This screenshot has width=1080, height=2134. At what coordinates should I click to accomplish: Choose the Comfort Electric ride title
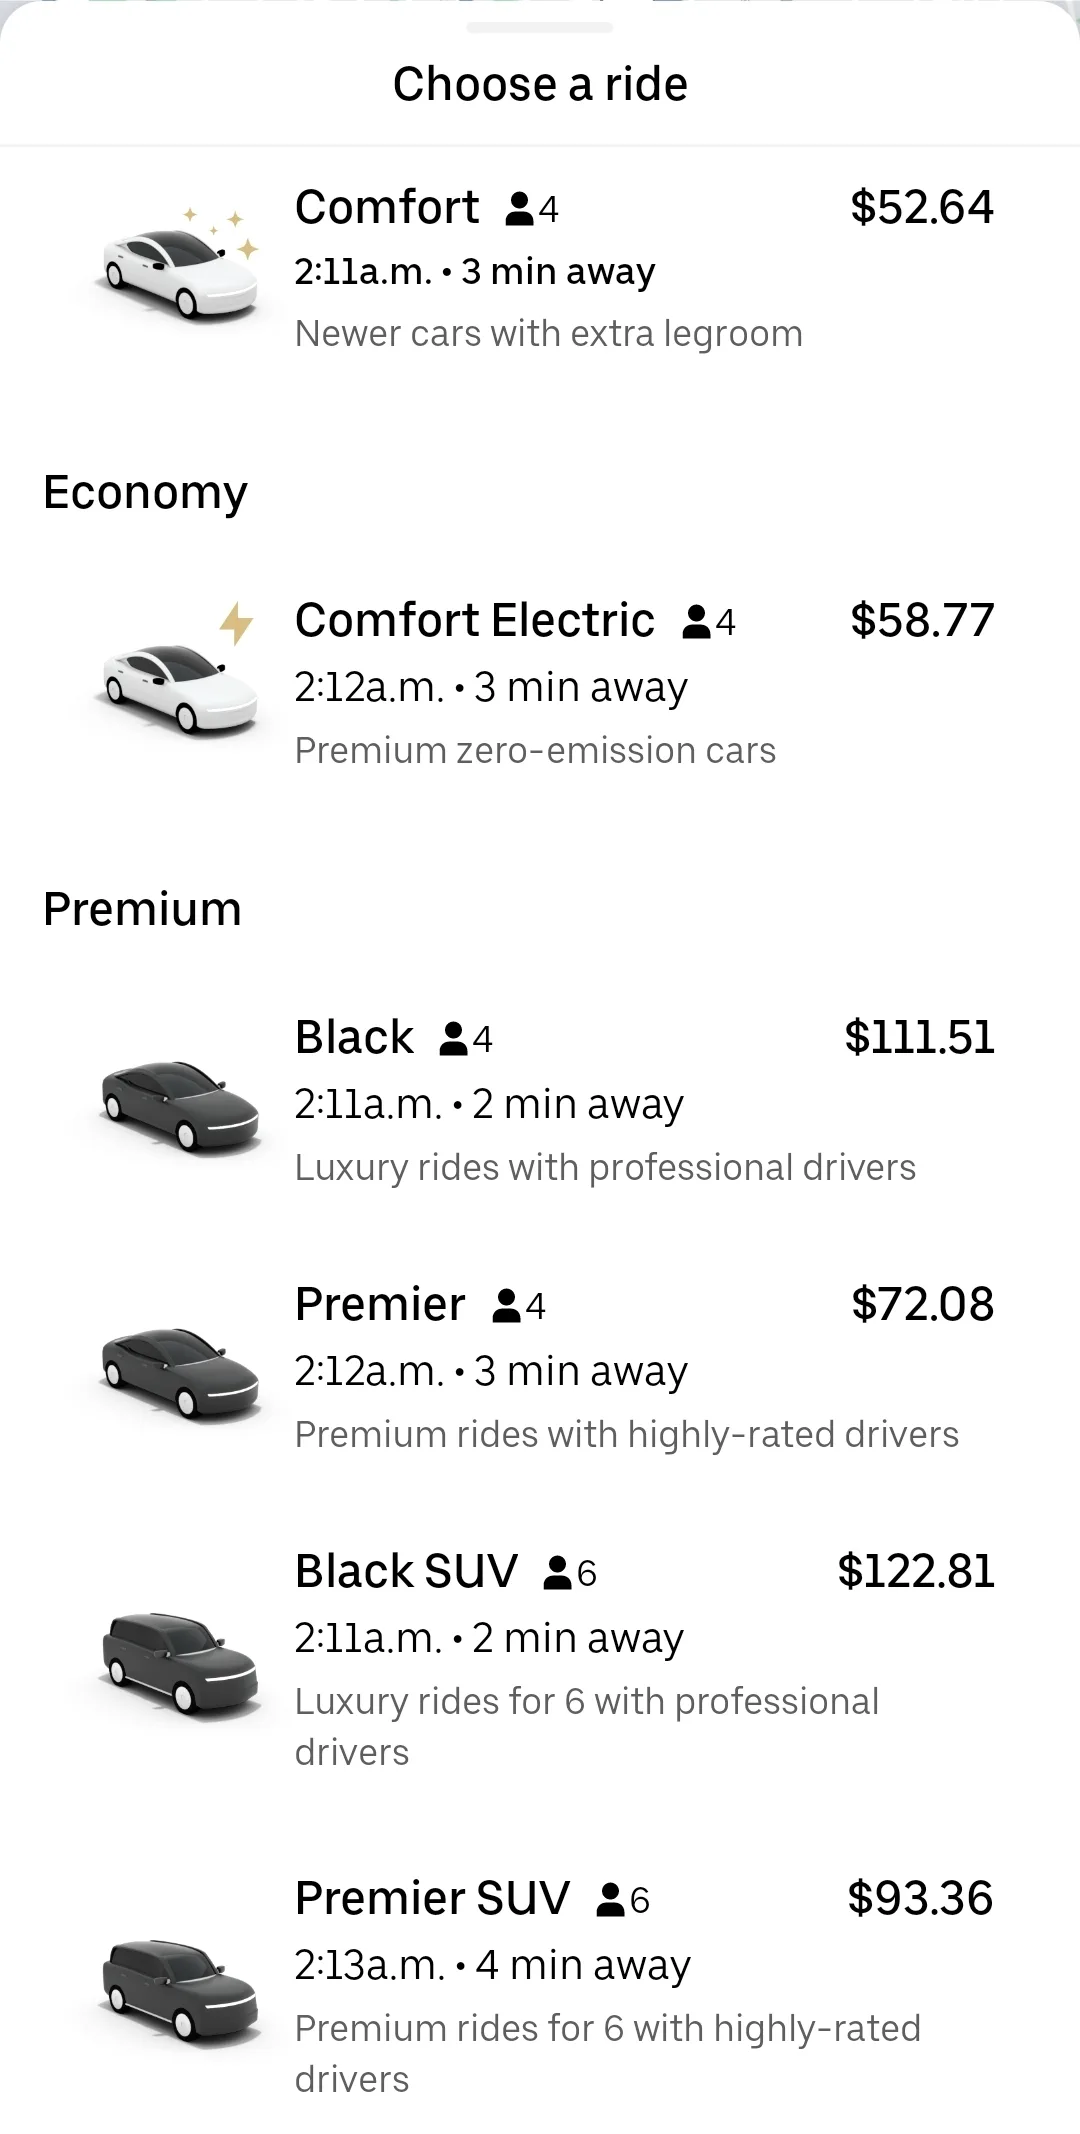click(475, 621)
